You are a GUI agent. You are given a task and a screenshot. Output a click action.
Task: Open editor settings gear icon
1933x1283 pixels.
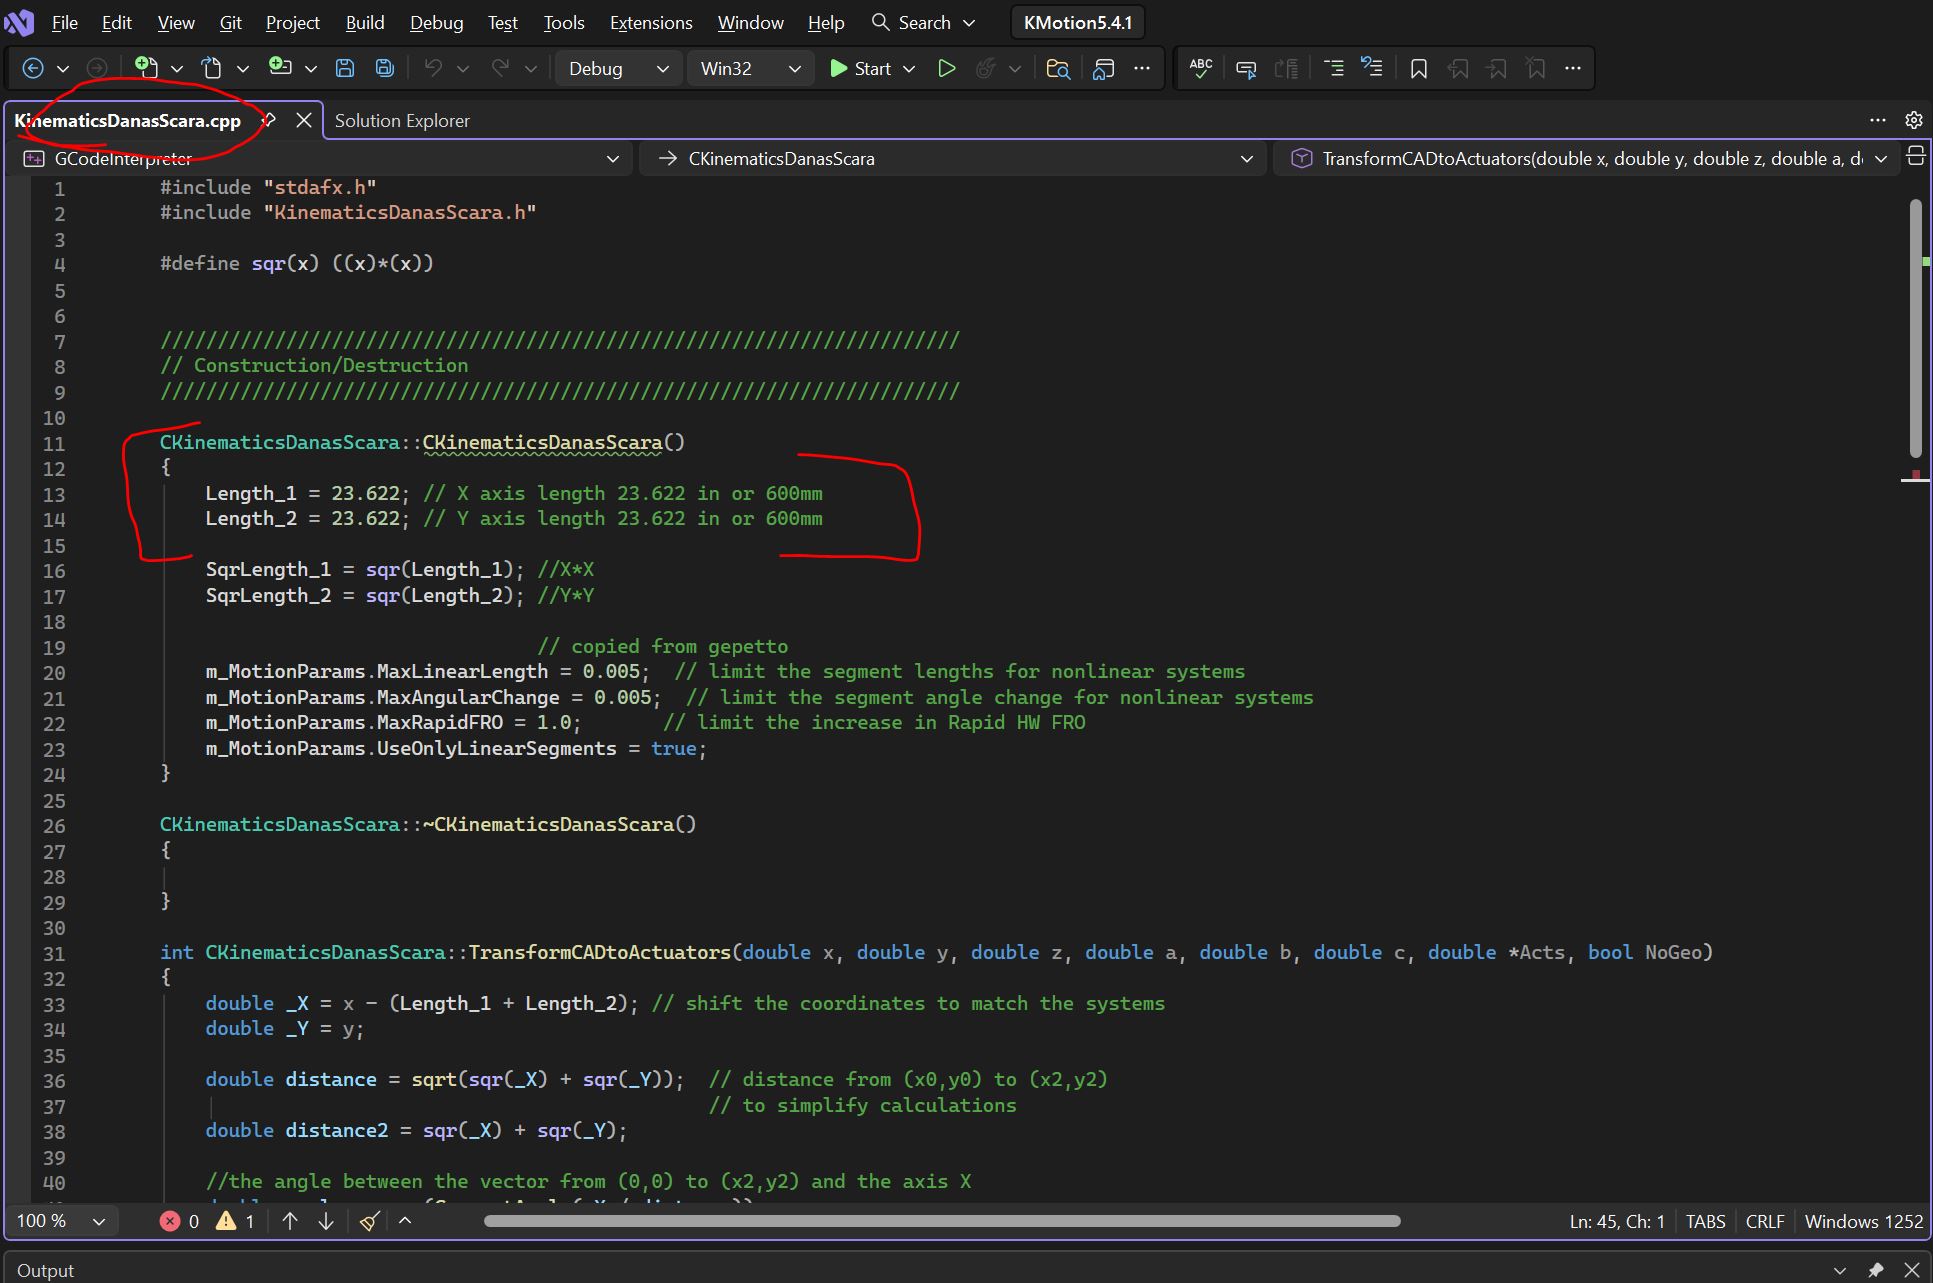pos(1913,120)
